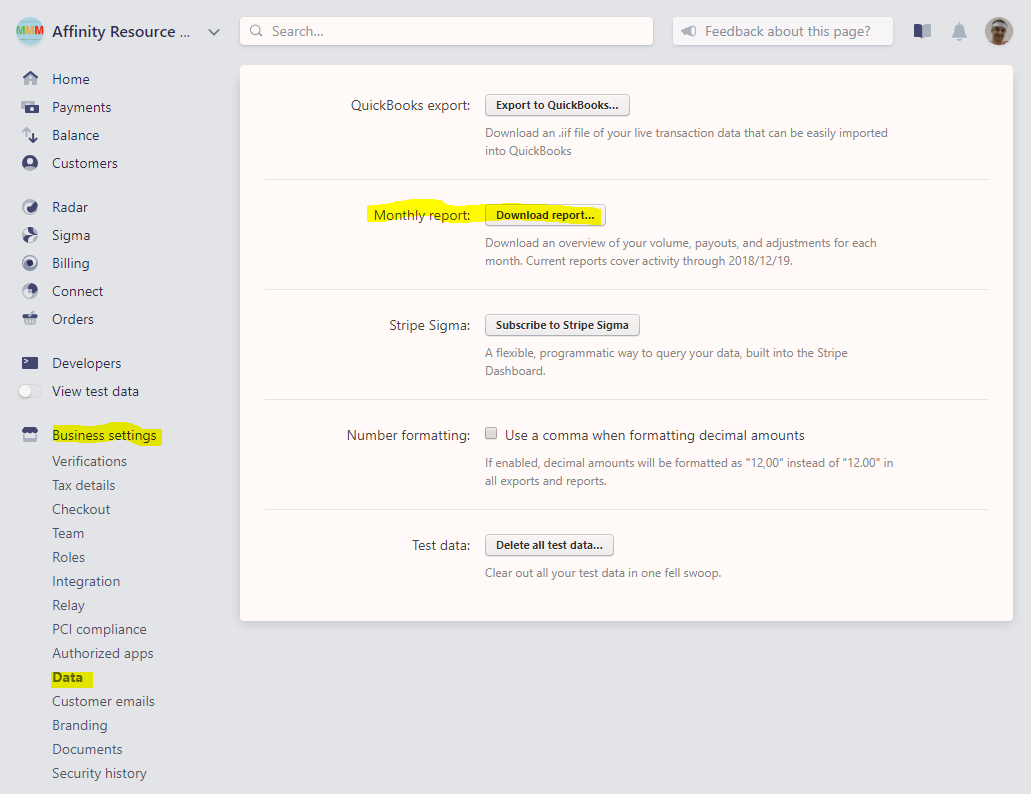Click the Radar icon
The image size is (1031, 794).
click(x=30, y=207)
